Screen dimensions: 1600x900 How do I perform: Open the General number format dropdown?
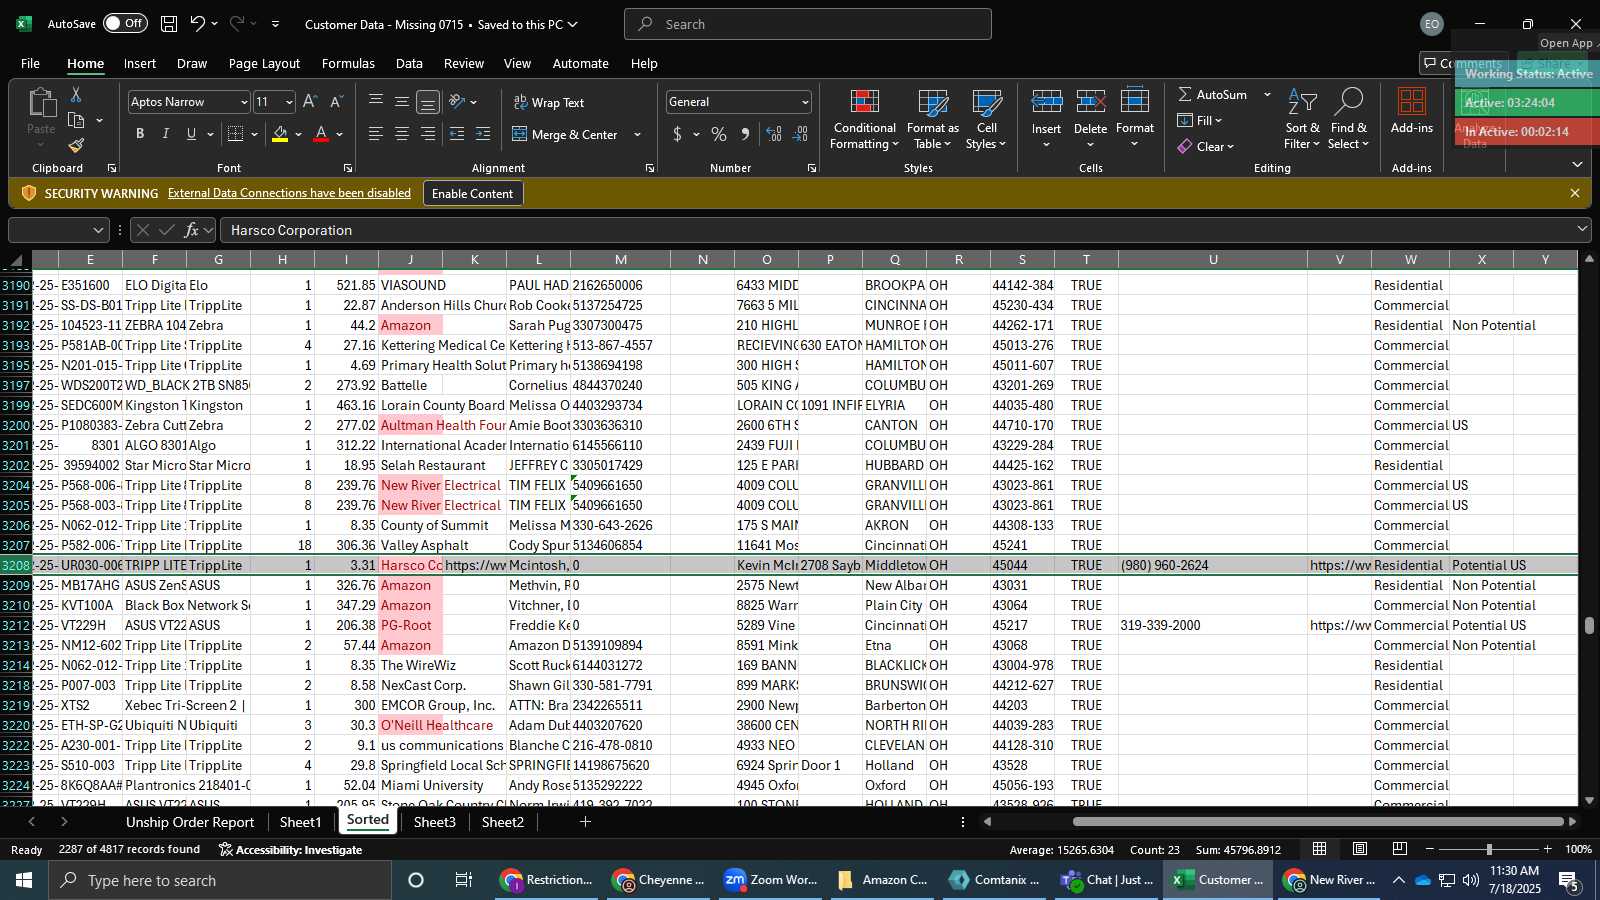(x=805, y=102)
